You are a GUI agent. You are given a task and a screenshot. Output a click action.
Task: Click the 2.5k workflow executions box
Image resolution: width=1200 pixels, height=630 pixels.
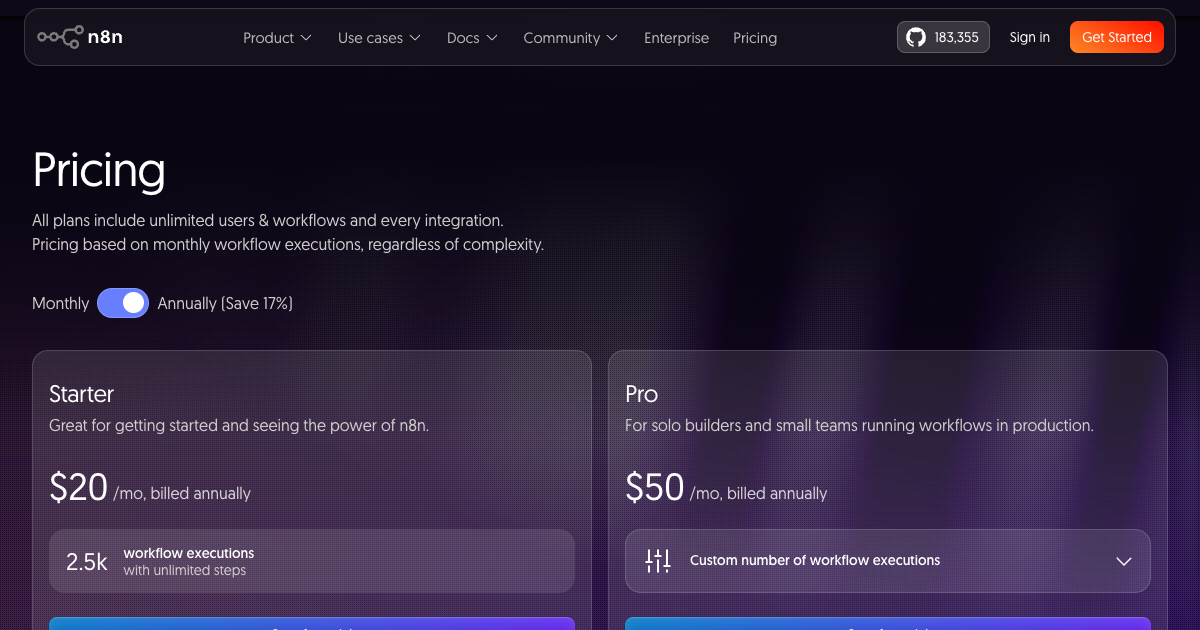(x=311, y=561)
